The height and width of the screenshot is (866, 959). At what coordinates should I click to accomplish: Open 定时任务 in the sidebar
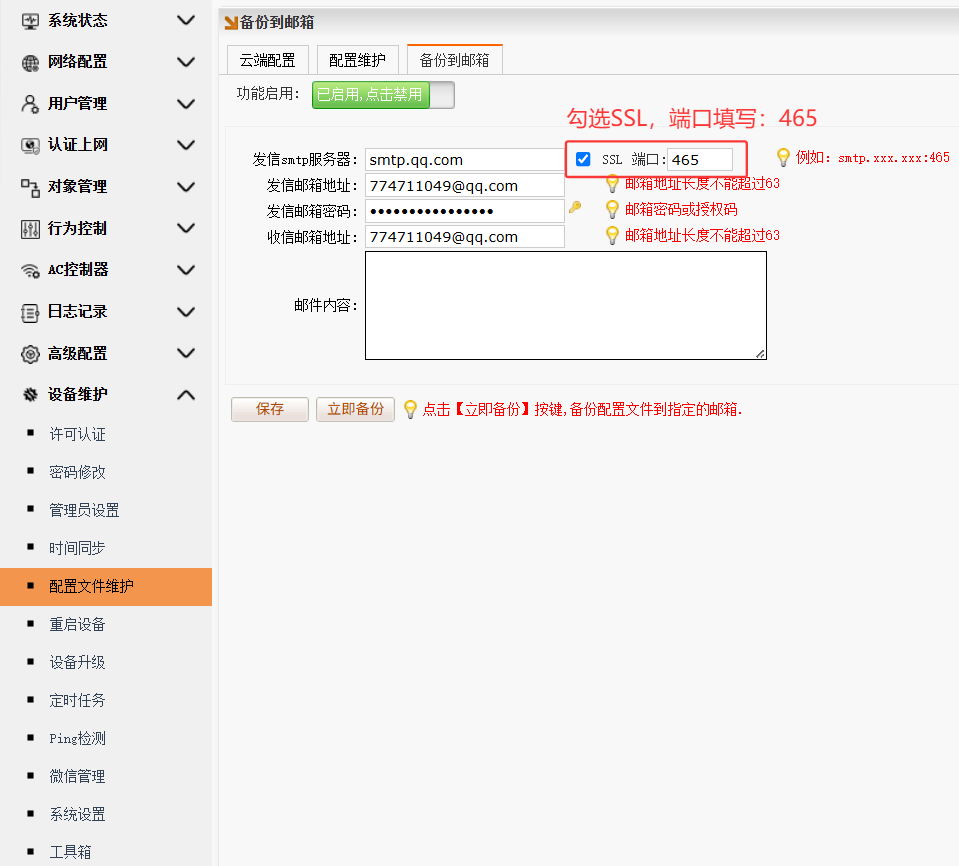(77, 700)
